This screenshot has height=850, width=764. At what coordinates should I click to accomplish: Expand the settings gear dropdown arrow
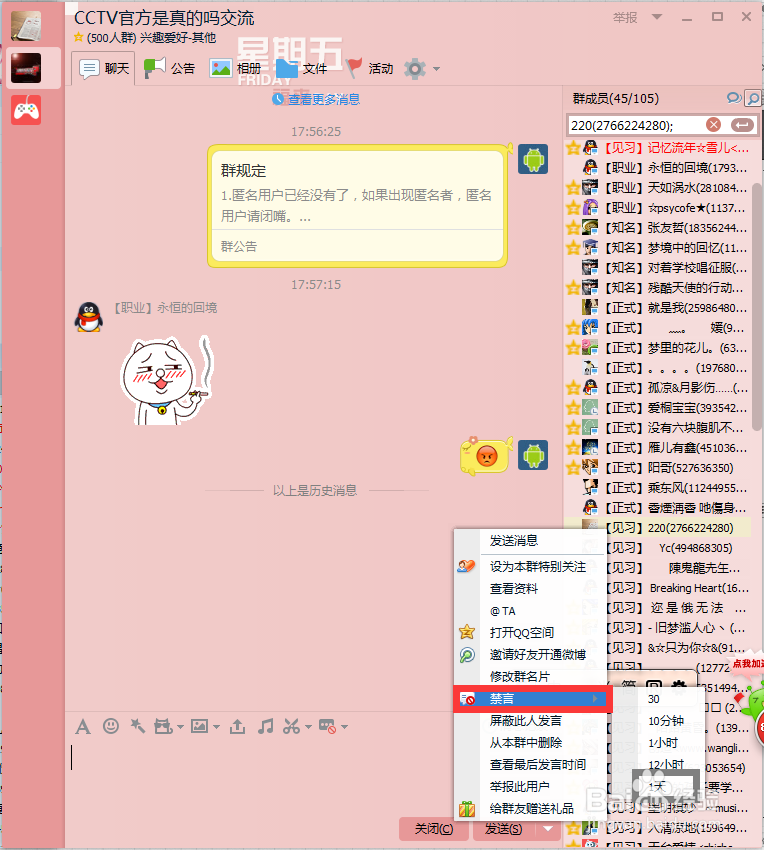(436, 69)
